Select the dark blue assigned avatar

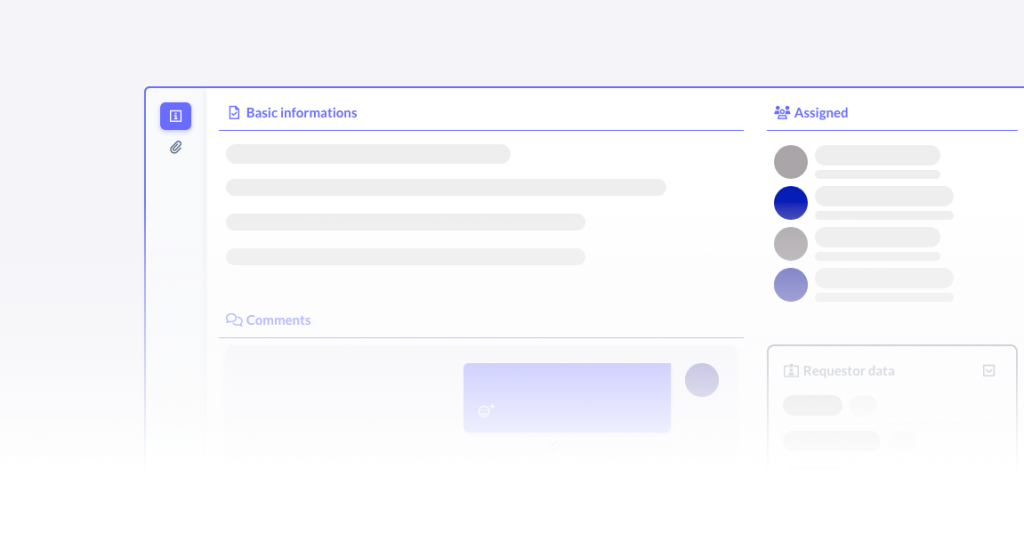pyautogui.click(x=791, y=202)
